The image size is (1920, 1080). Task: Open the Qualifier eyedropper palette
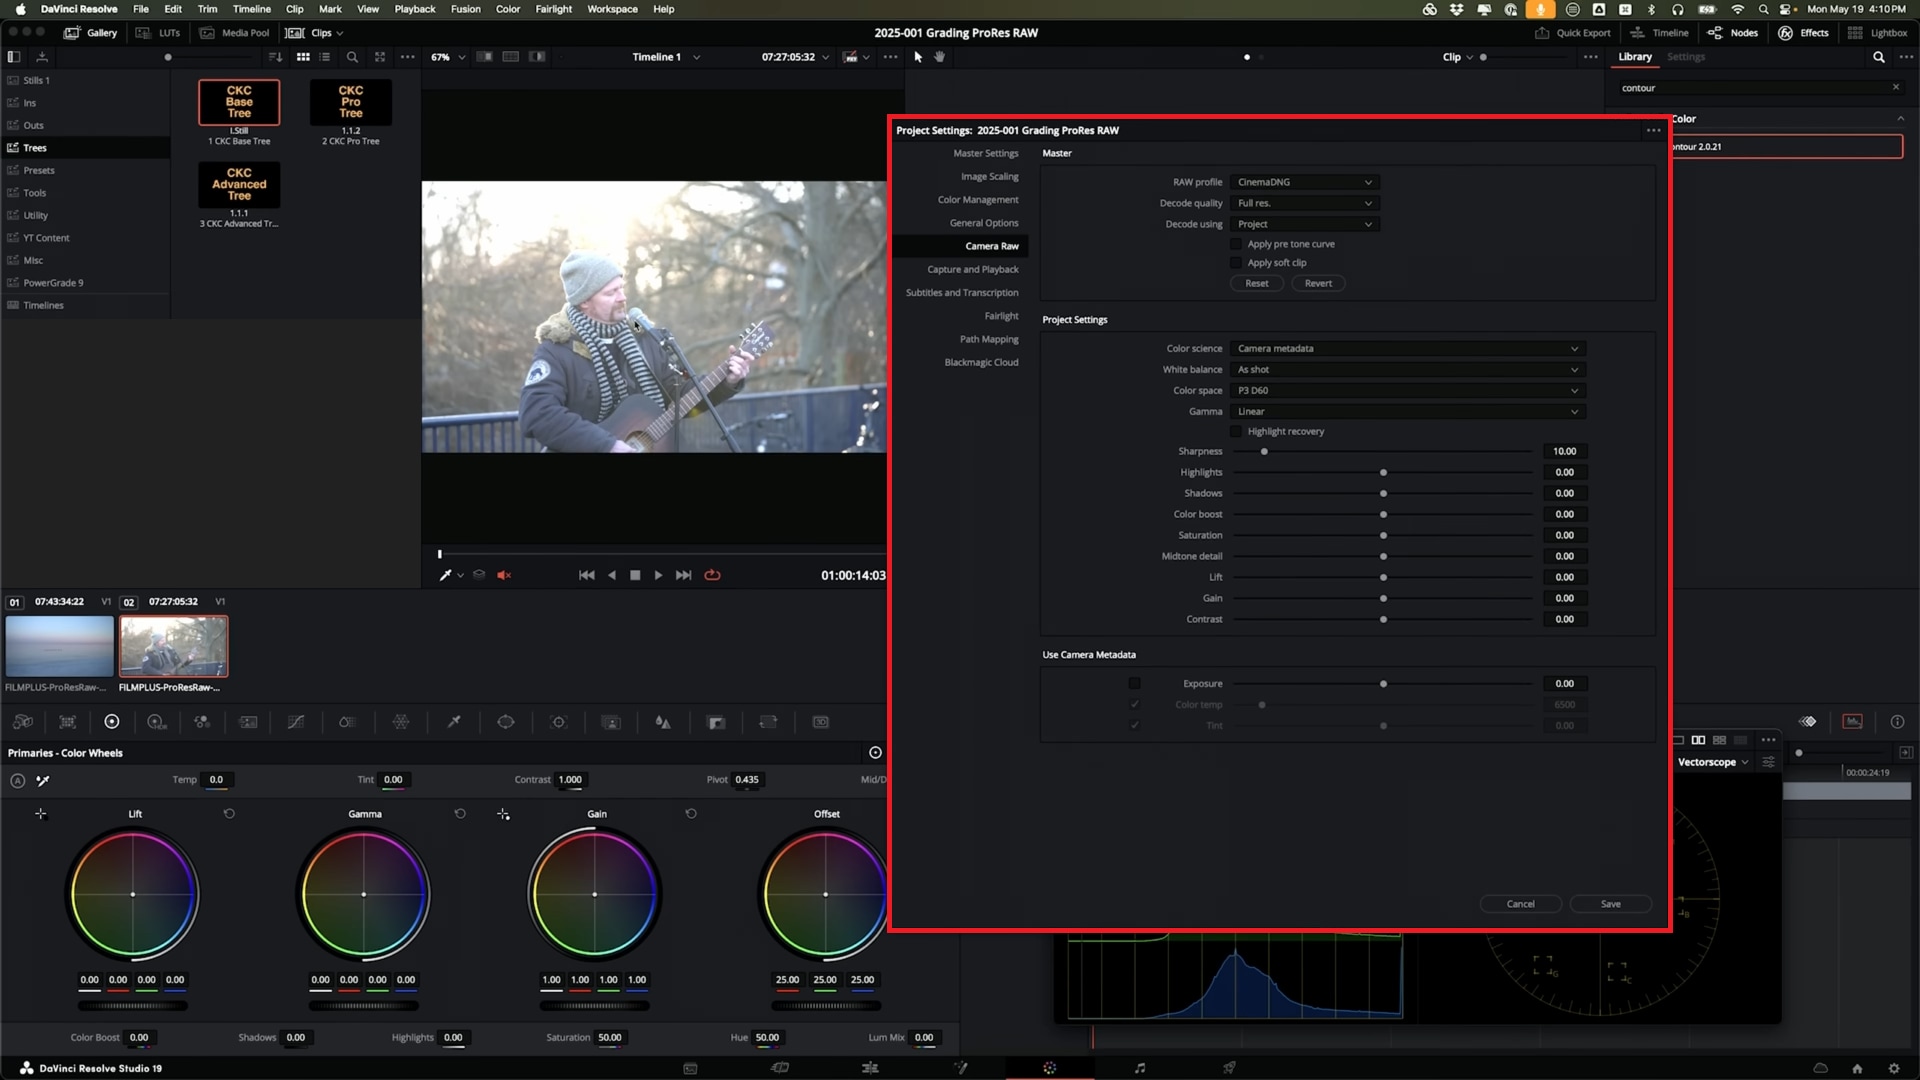click(454, 722)
